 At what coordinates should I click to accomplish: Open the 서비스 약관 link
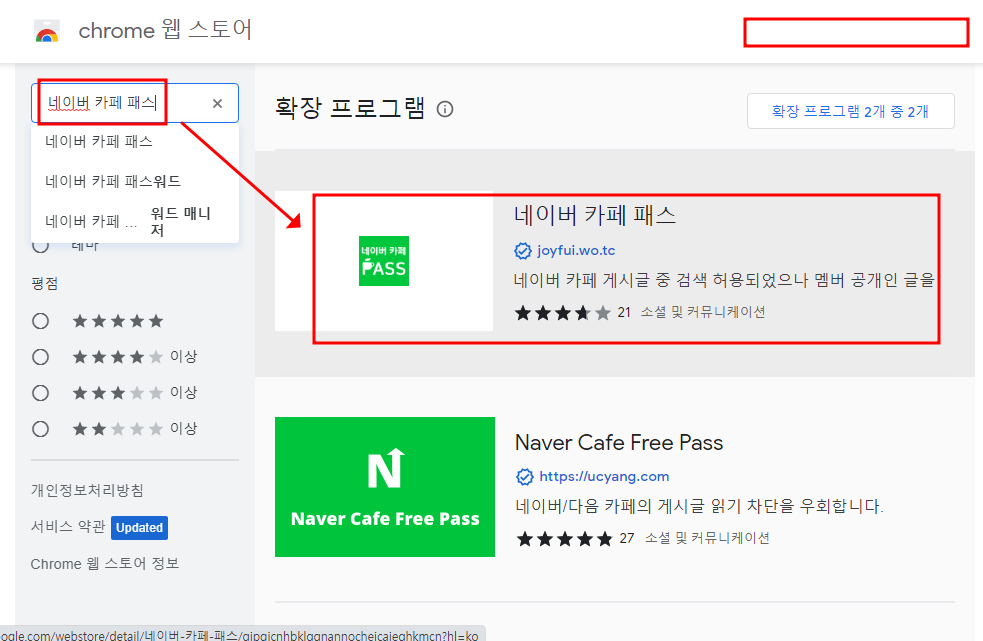coord(68,527)
